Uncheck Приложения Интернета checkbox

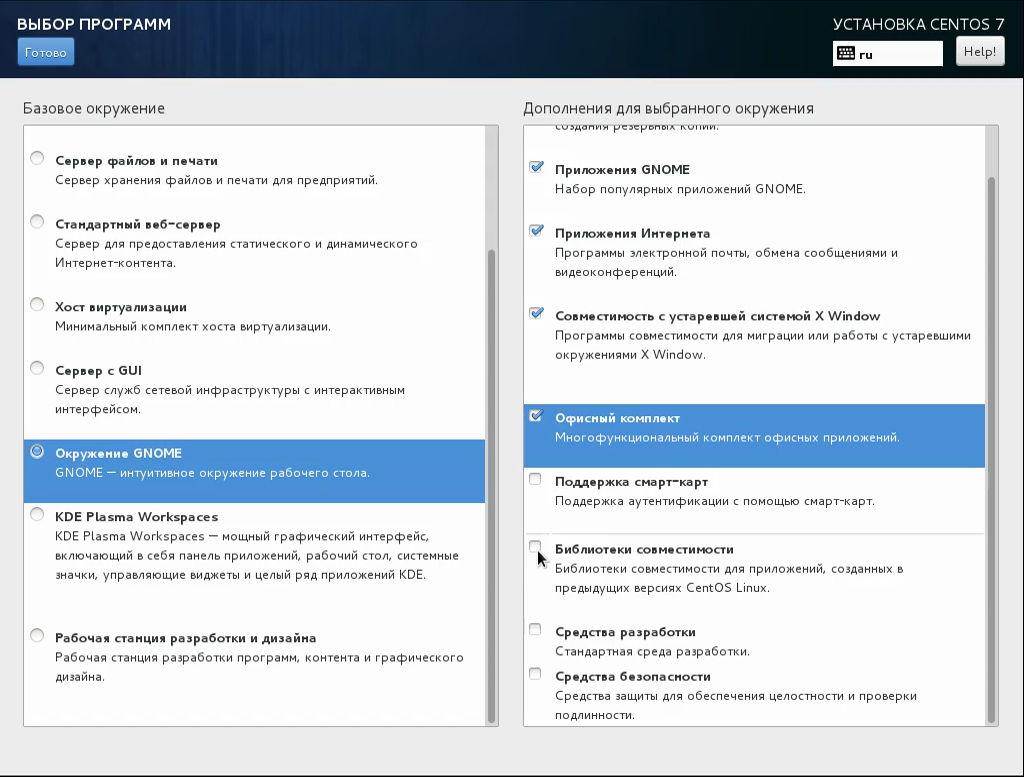[536, 231]
